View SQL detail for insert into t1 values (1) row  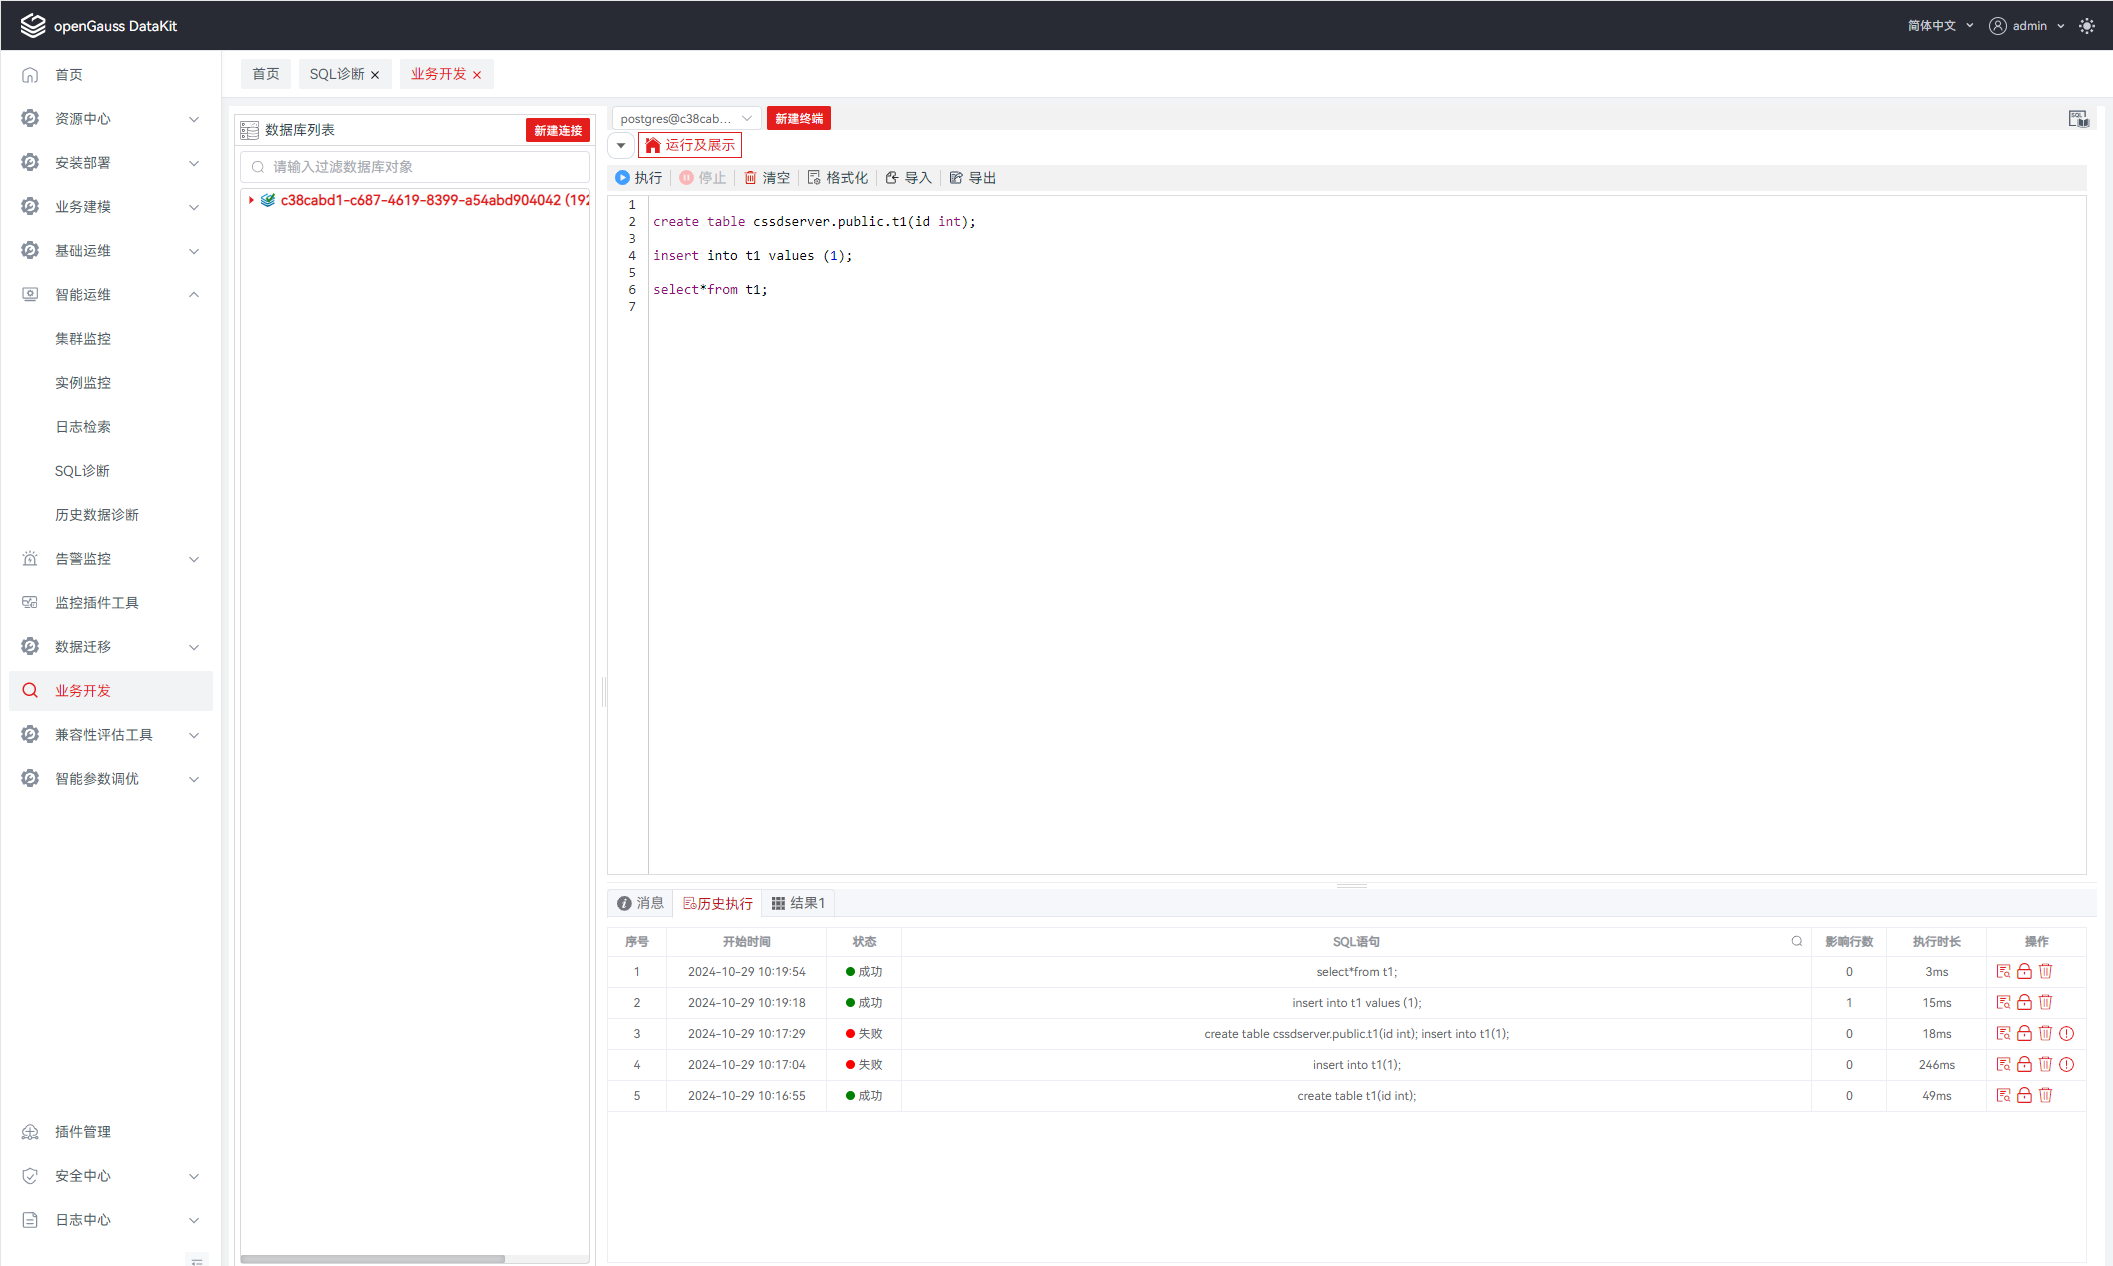(x=2003, y=1002)
